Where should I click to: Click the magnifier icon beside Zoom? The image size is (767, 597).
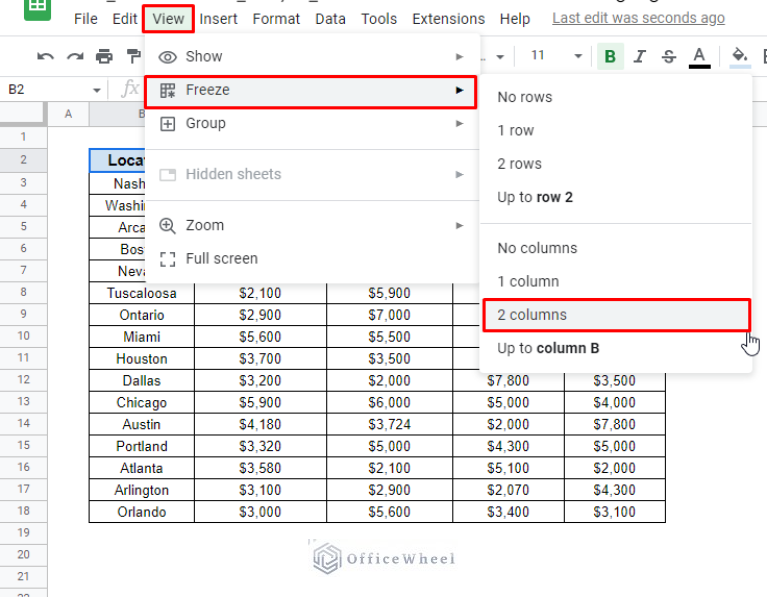point(167,226)
